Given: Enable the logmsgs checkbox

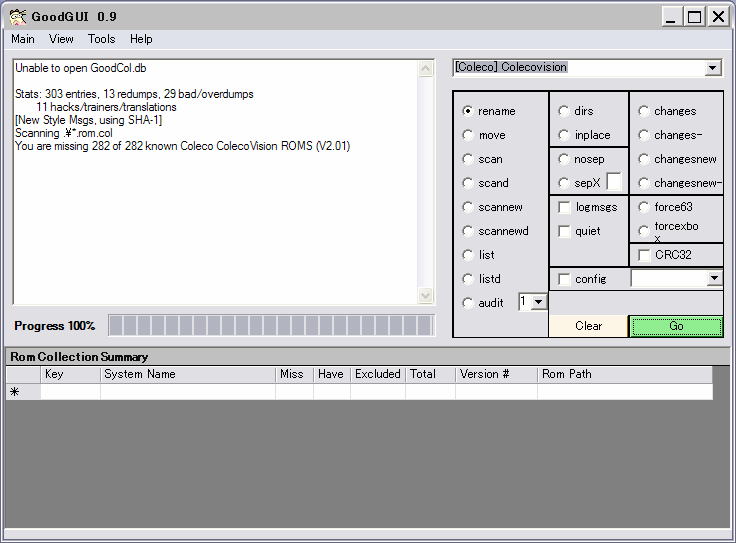Looking at the screenshot, I should click(564, 207).
